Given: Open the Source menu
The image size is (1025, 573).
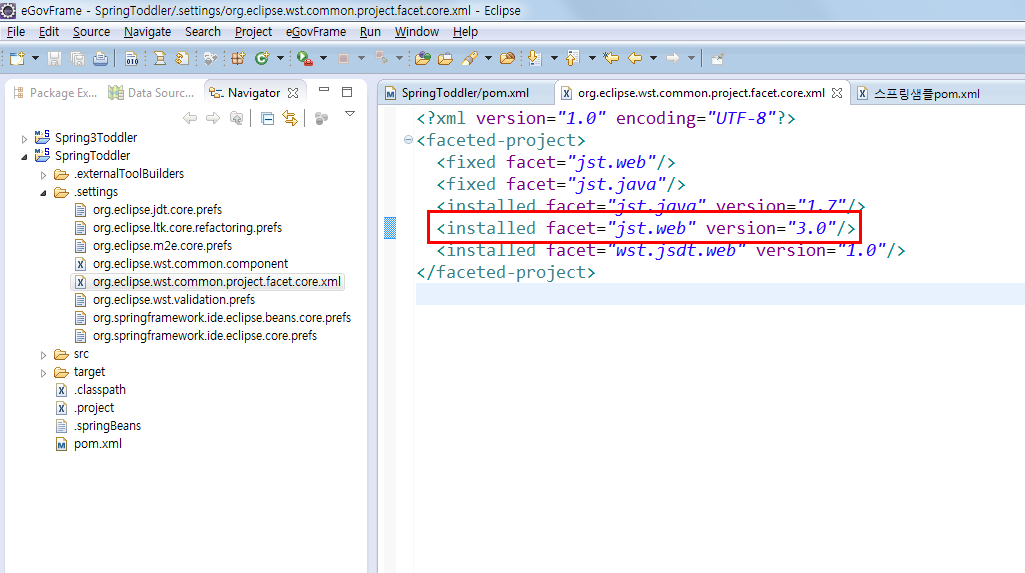Looking at the screenshot, I should [x=92, y=31].
